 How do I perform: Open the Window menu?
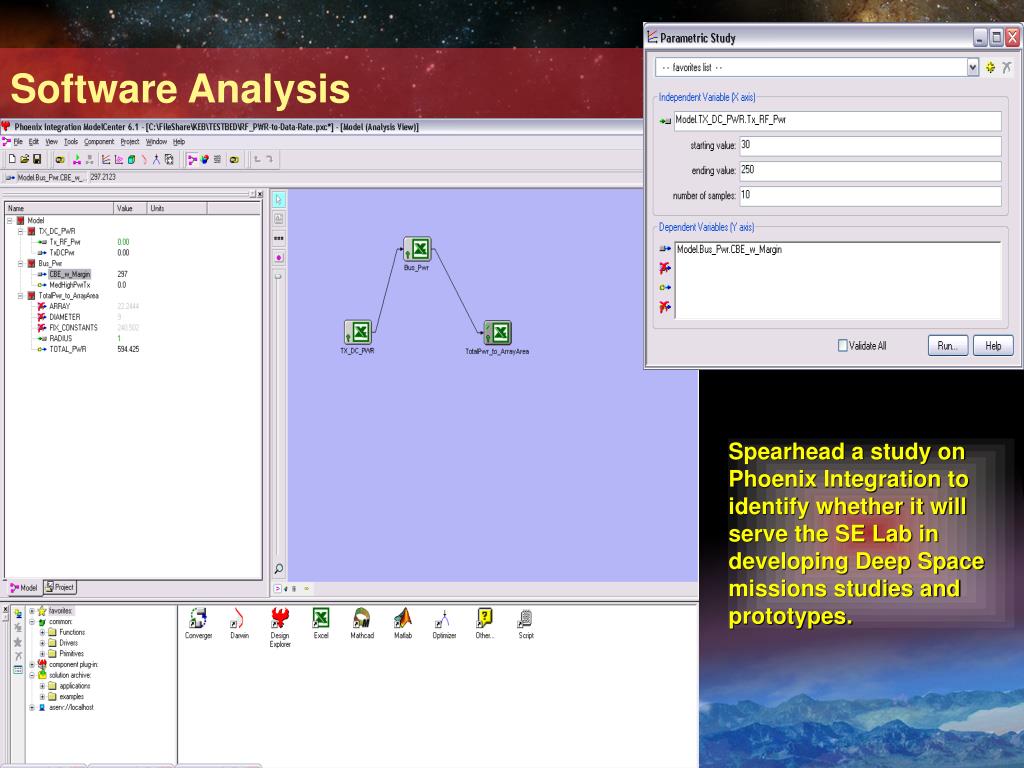coord(156,142)
